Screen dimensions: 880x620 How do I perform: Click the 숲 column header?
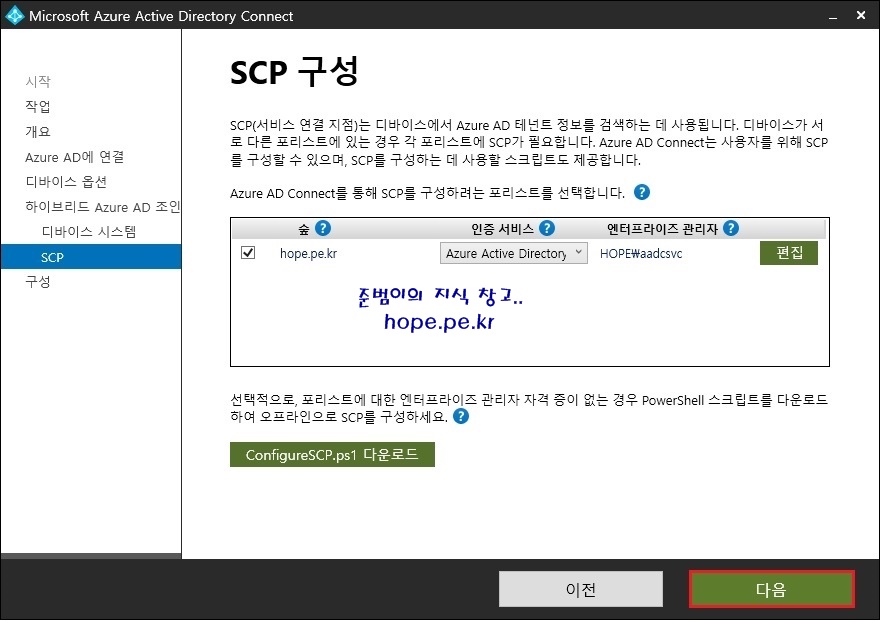[x=304, y=229]
